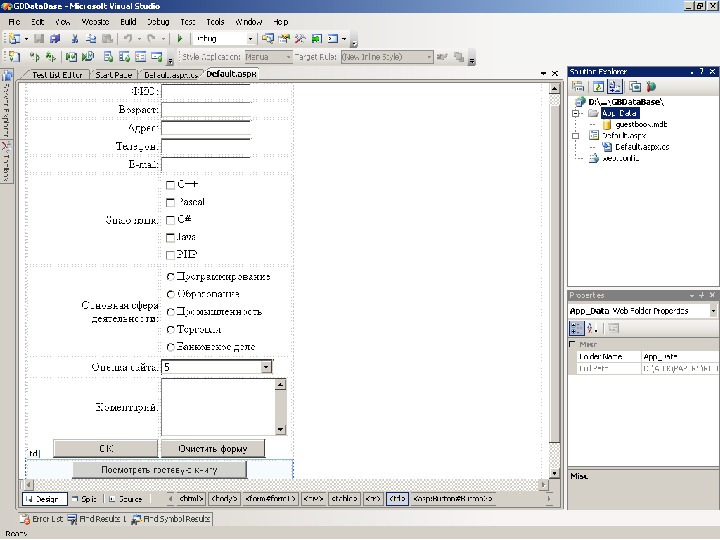Click the Property Pages icon
The image size is (720, 540).
click(x=613, y=328)
